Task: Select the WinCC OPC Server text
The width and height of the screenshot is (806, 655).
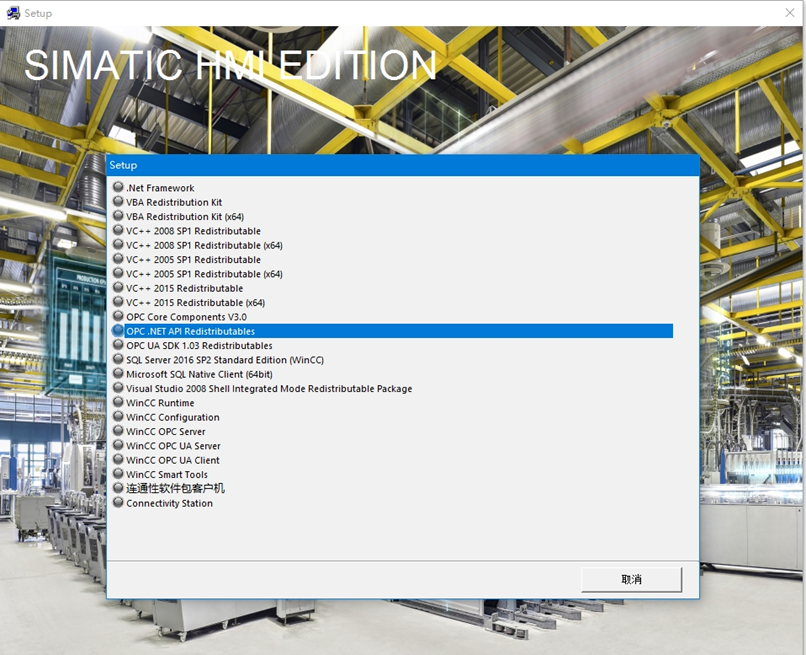Action: [x=166, y=432]
